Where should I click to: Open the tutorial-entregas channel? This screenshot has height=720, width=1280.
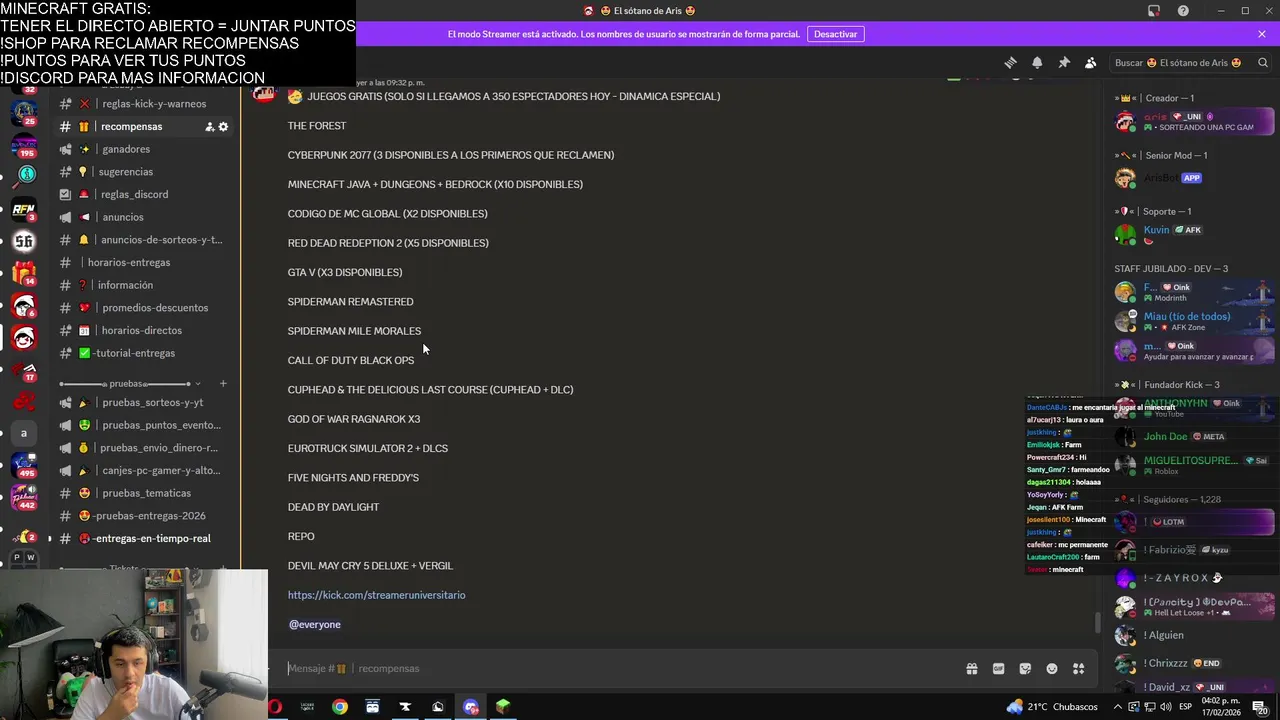[144, 353]
